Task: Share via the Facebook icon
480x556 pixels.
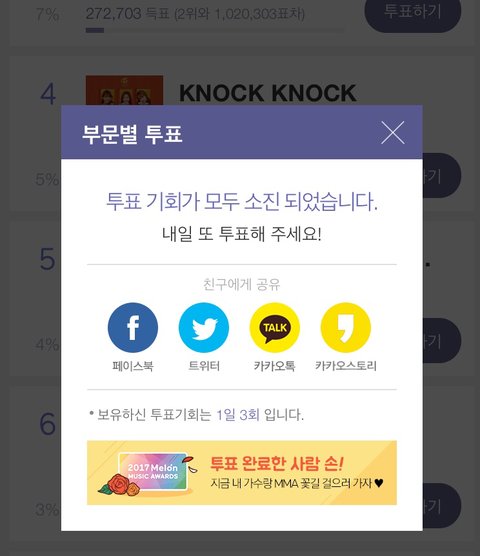Action: 133,327
